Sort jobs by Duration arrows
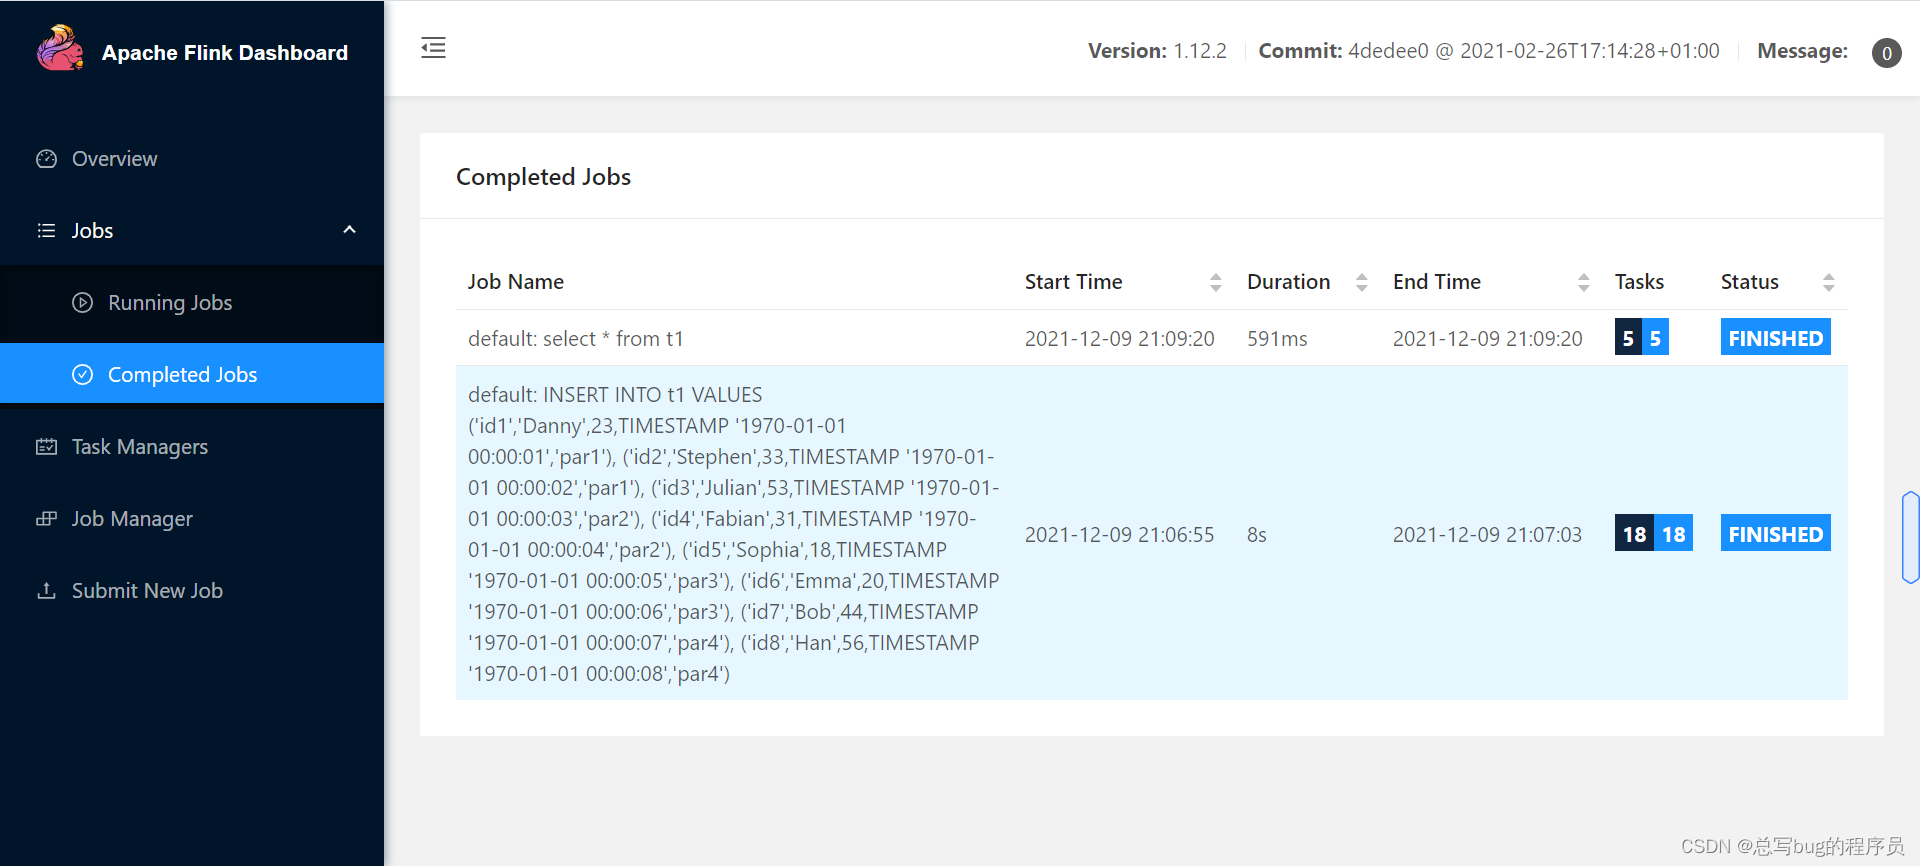 click(1362, 283)
